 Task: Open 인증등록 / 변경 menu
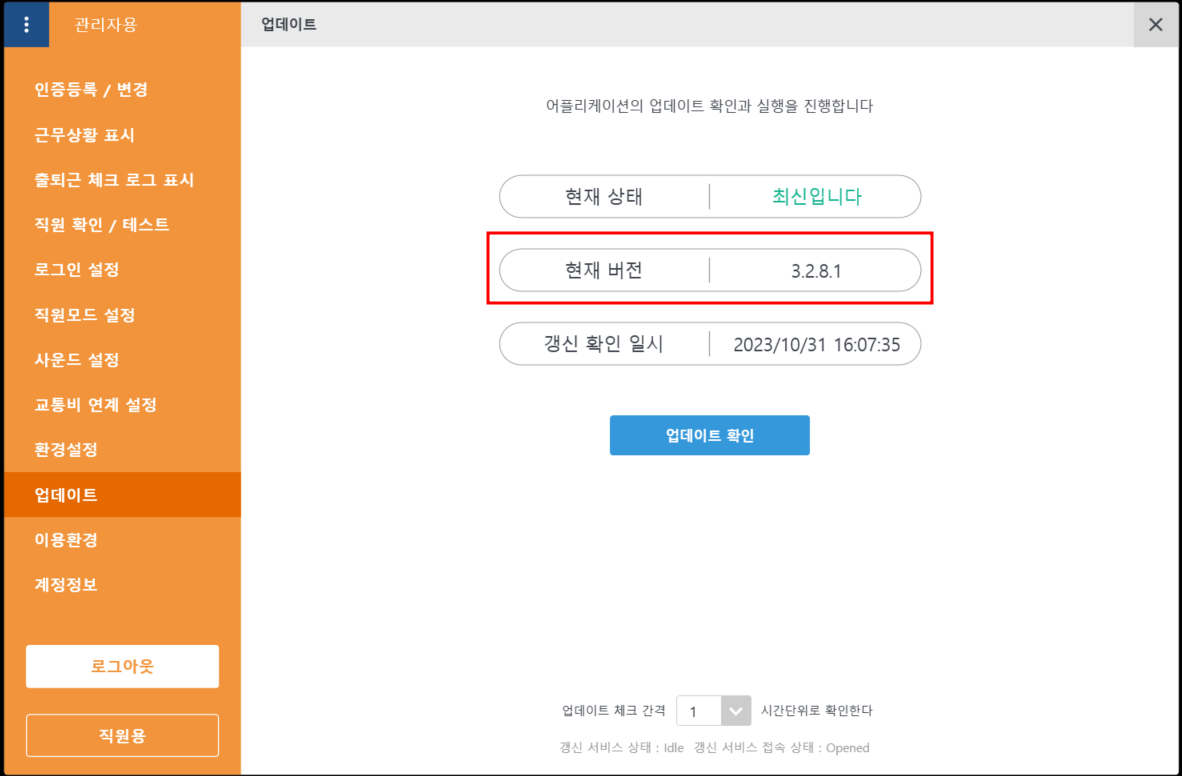pos(91,90)
